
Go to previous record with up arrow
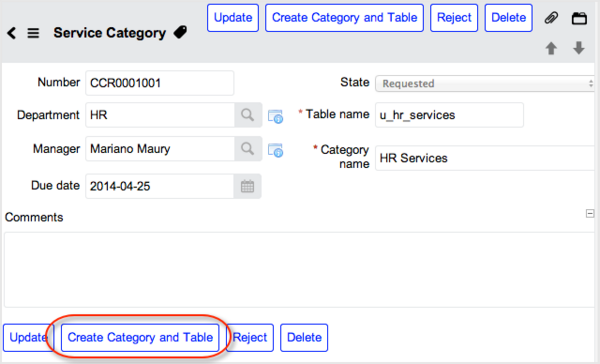[x=551, y=48]
